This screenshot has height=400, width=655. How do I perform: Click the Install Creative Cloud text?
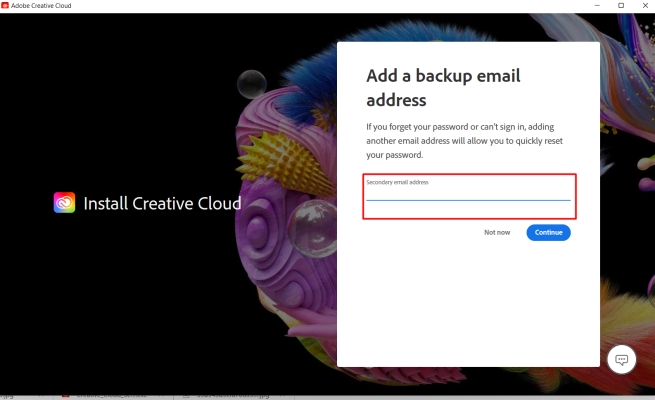(162, 203)
